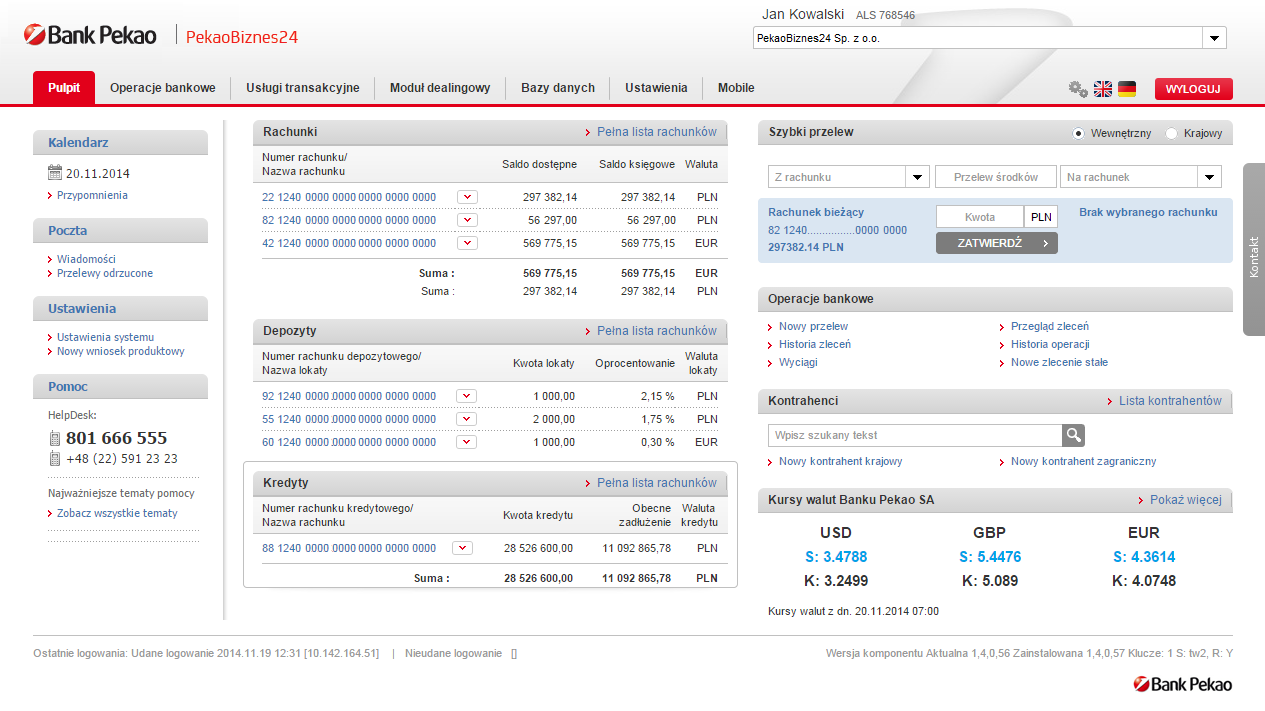
Task: Click the Kwota amount field
Action: point(980,217)
